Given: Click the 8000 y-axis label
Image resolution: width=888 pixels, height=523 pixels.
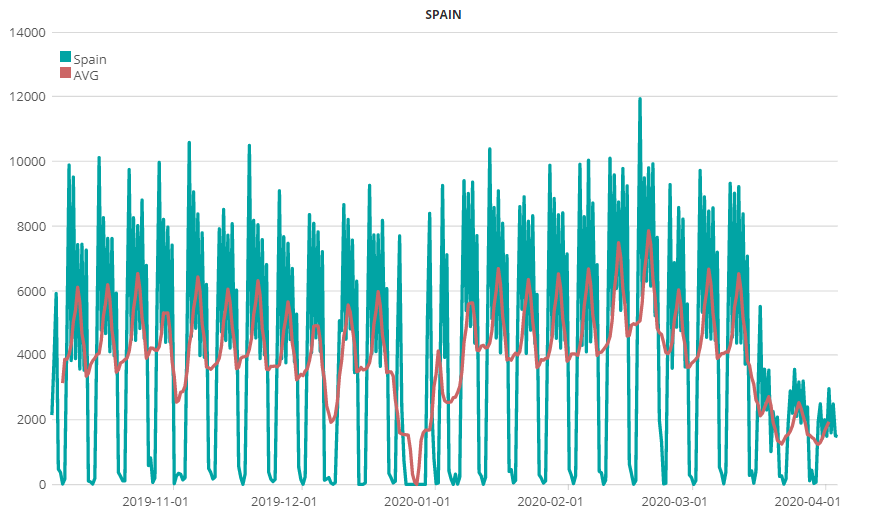Looking at the screenshot, I should pos(31,227).
